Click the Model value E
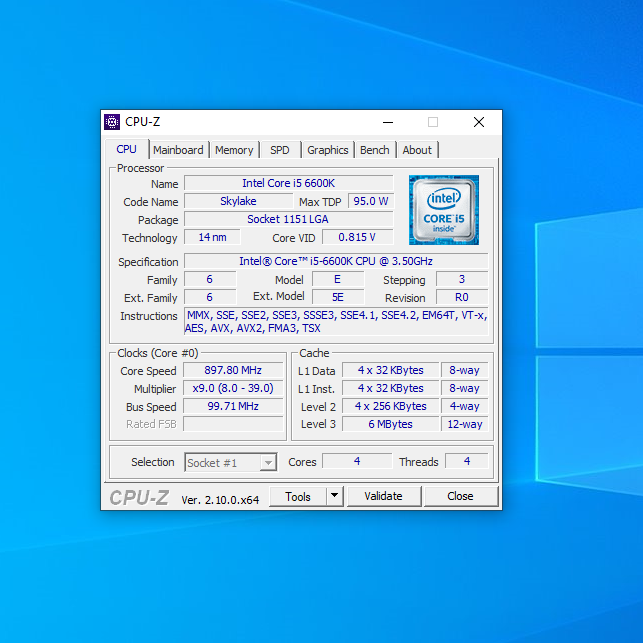Image resolution: width=643 pixels, height=643 pixels. pos(338,279)
